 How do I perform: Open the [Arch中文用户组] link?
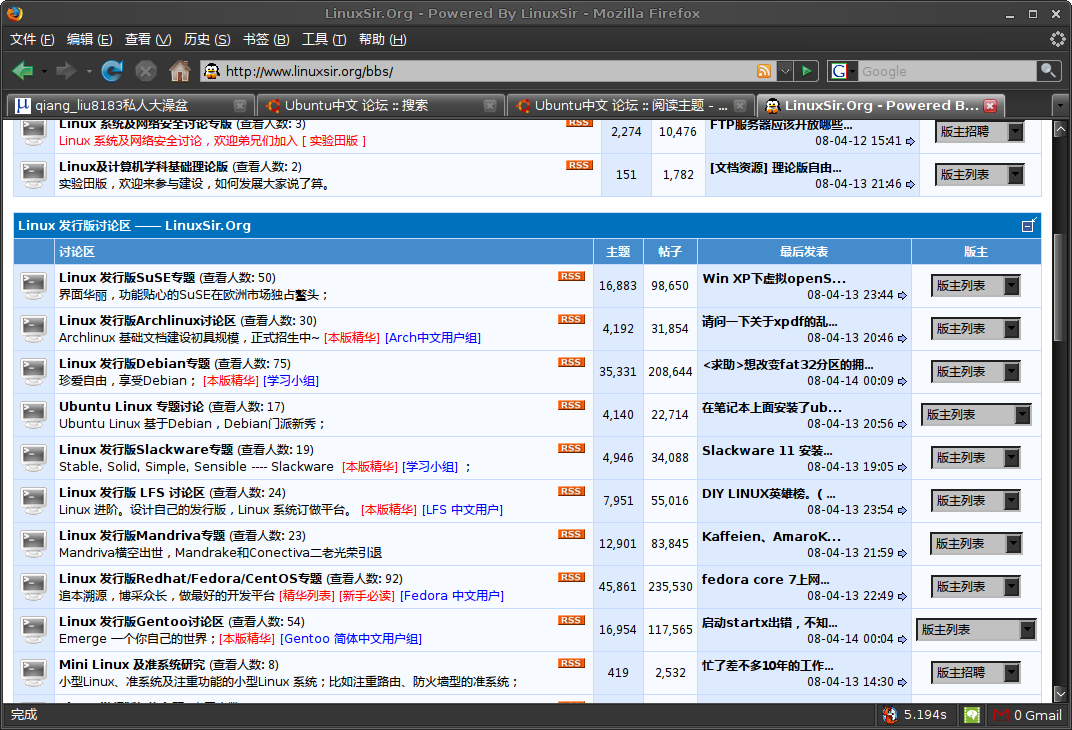click(x=433, y=338)
